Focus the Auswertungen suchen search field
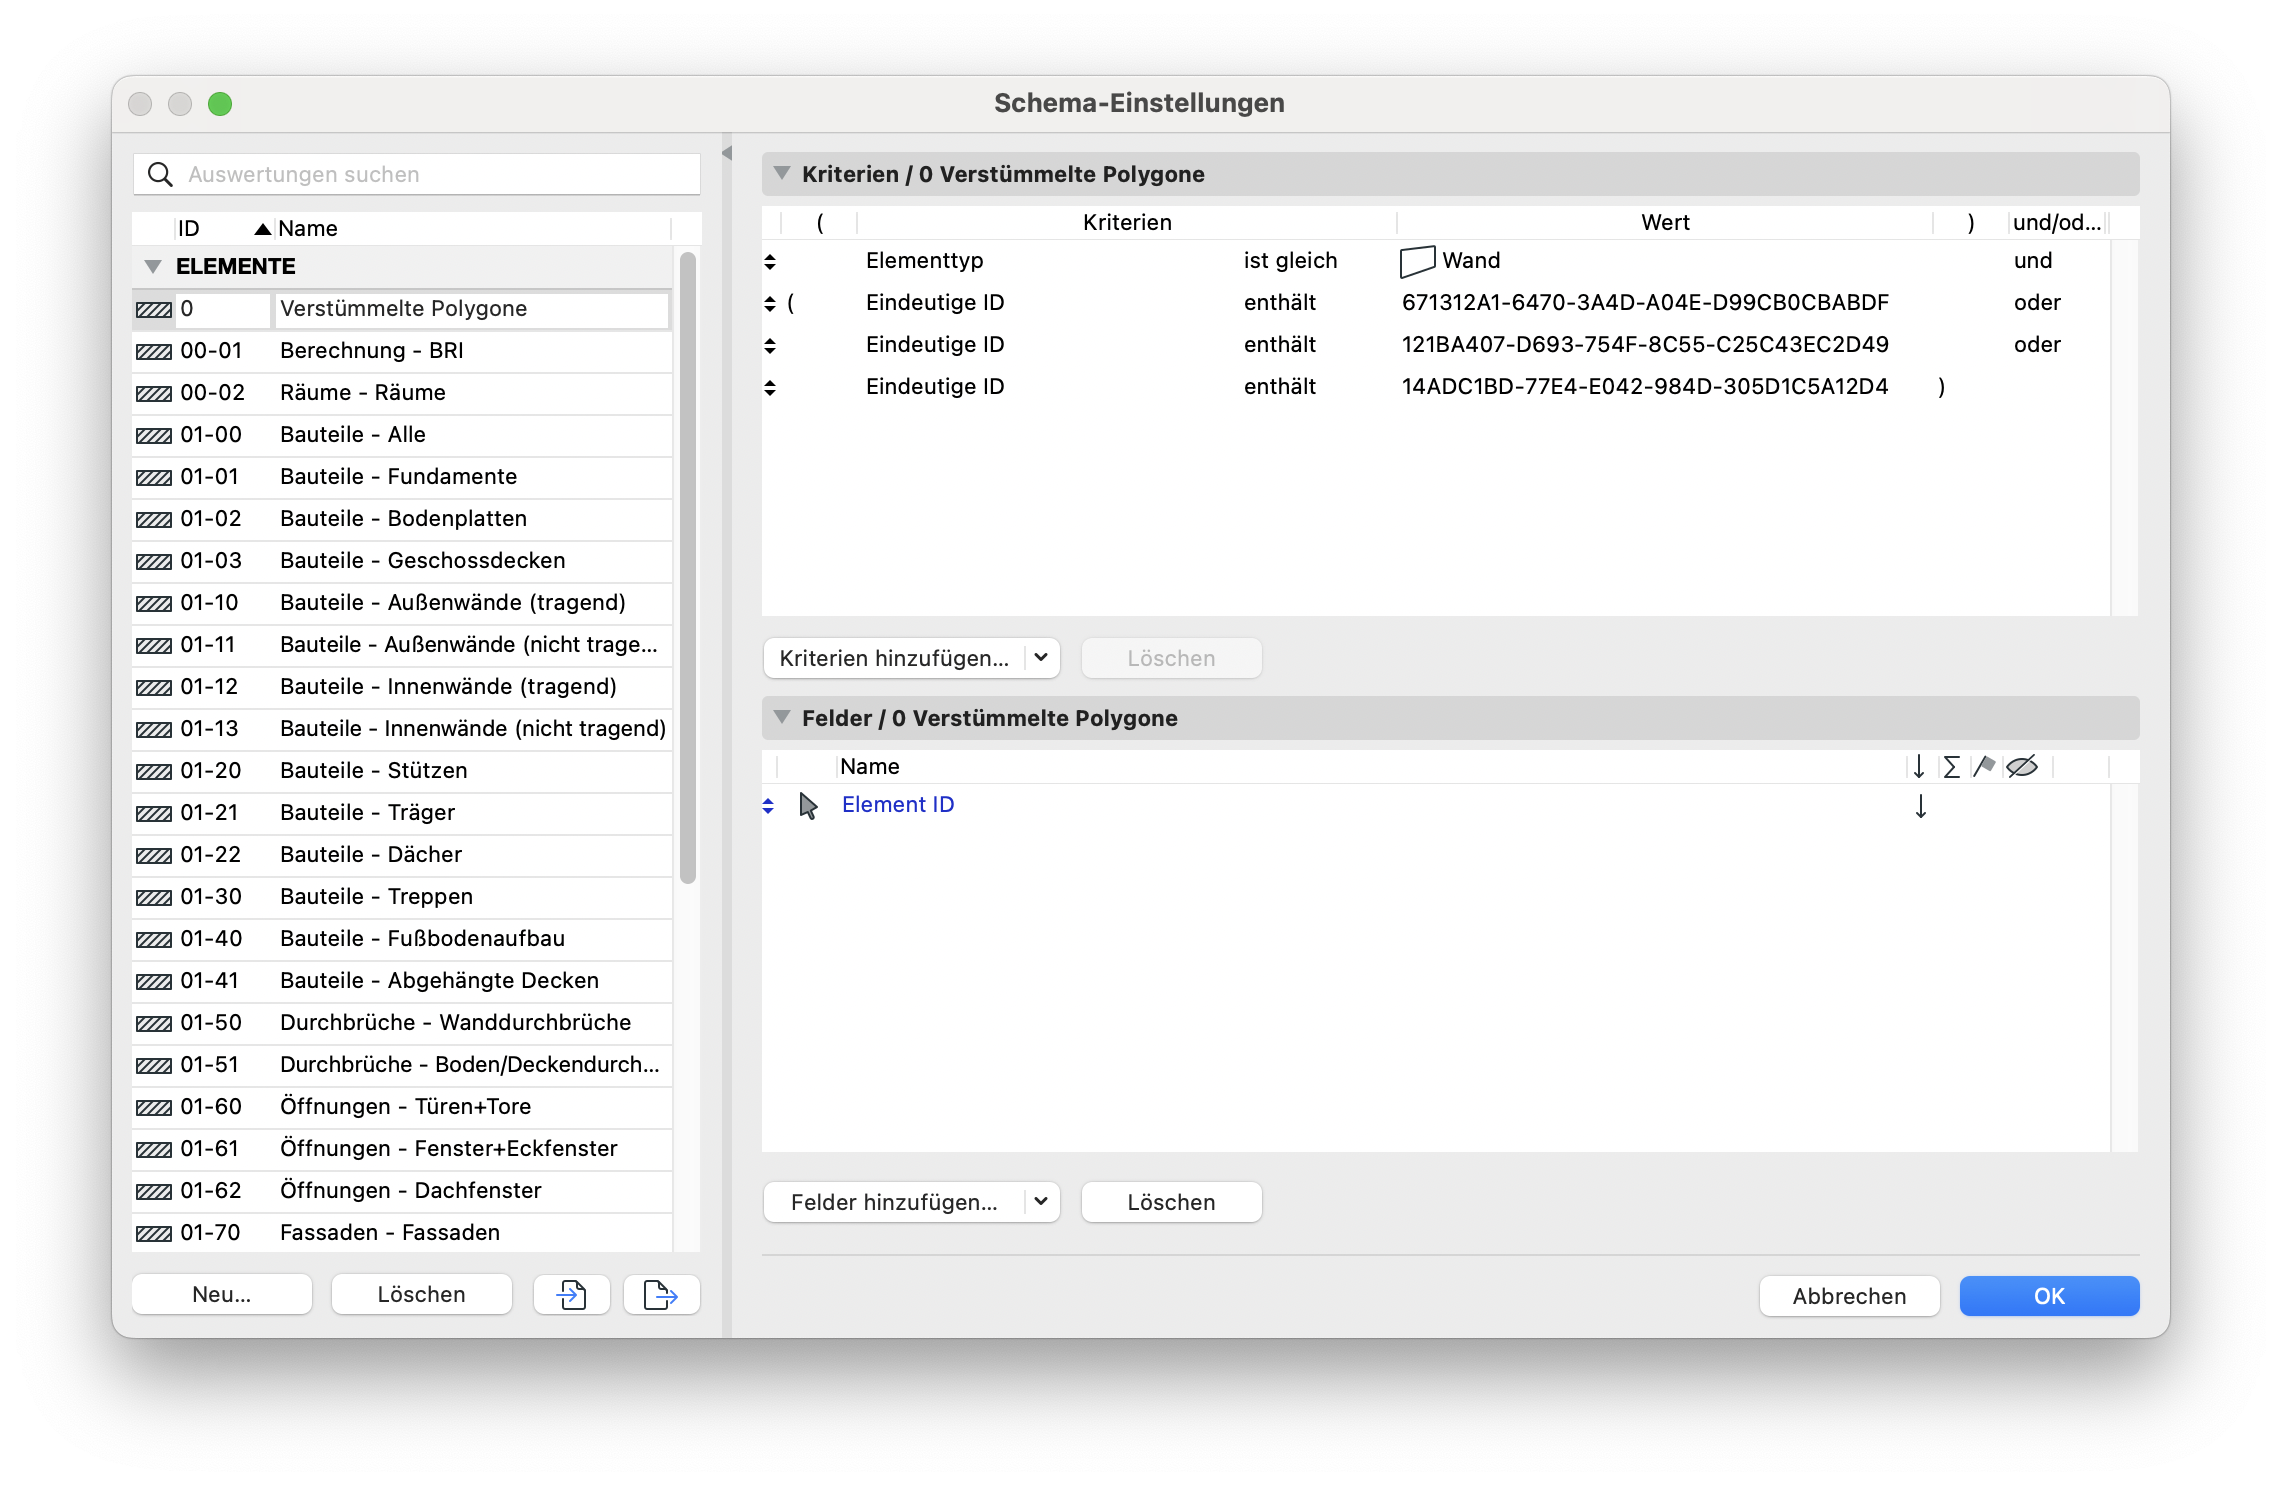 (x=417, y=174)
